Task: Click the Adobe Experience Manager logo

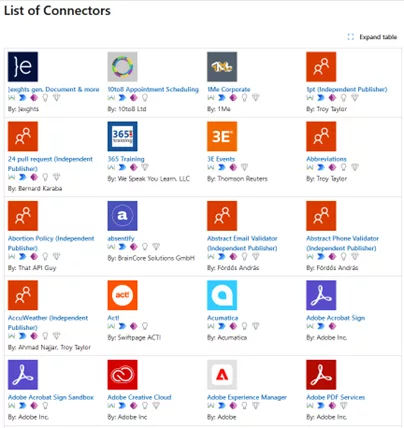Action: click(222, 375)
